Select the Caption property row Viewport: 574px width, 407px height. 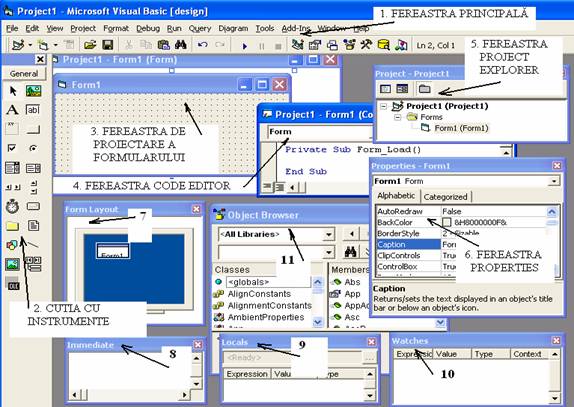463,244
